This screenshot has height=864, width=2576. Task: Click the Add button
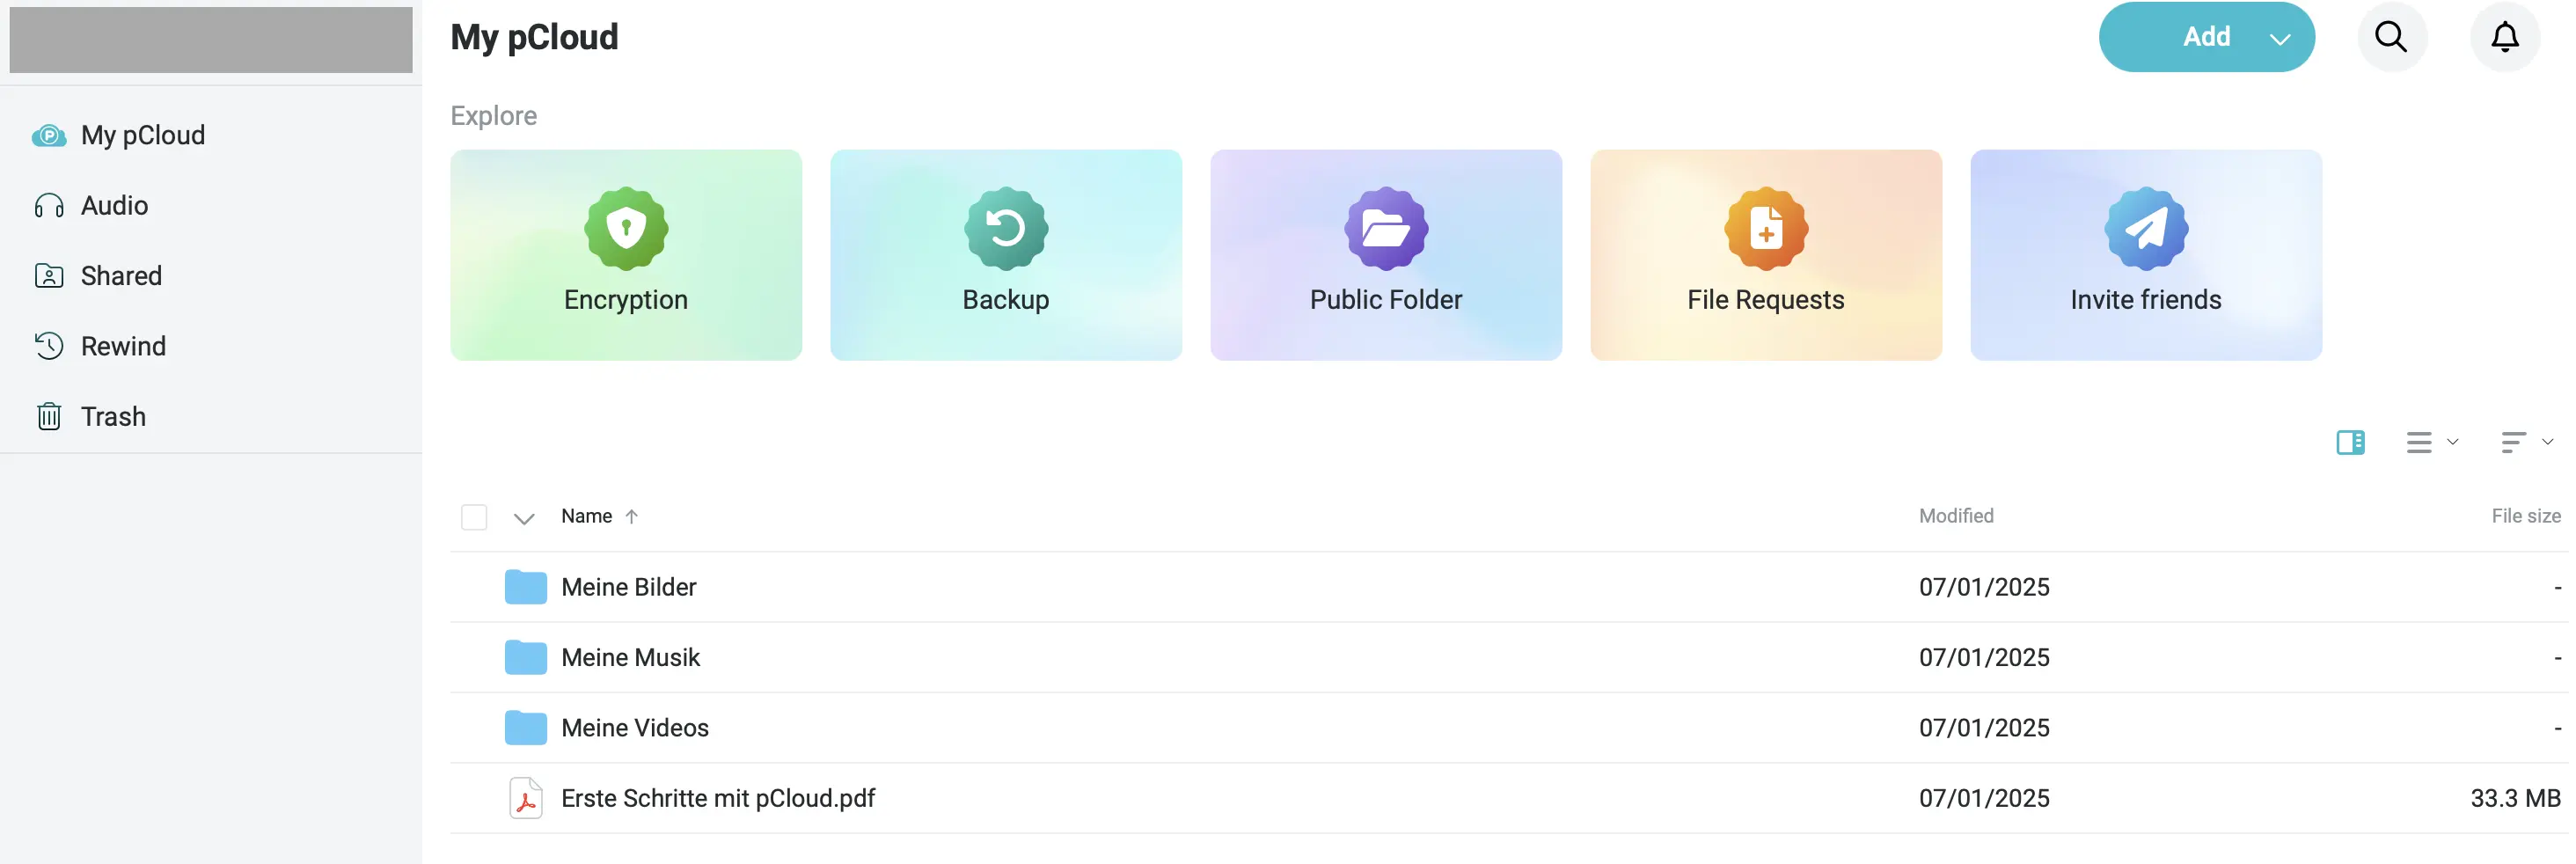pyautogui.click(x=2207, y=37)
